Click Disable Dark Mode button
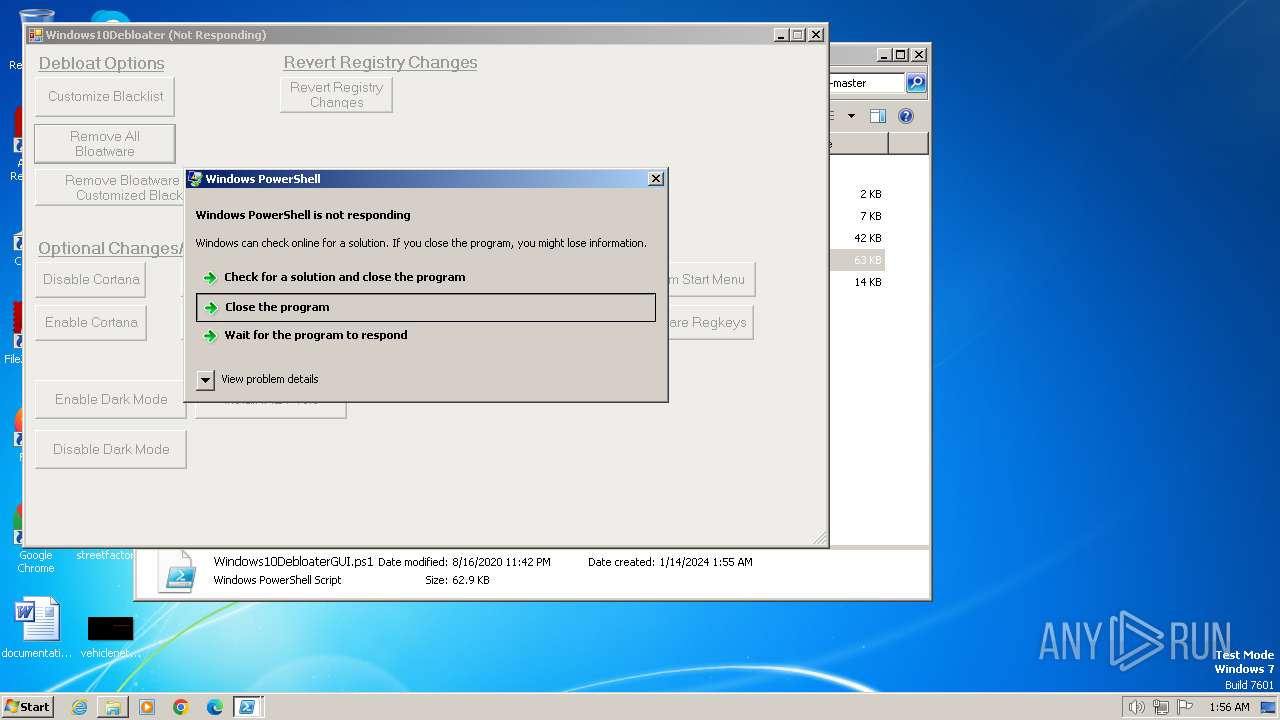The width and height of the screenshot is (1280, 720). (x=111, y=449)
